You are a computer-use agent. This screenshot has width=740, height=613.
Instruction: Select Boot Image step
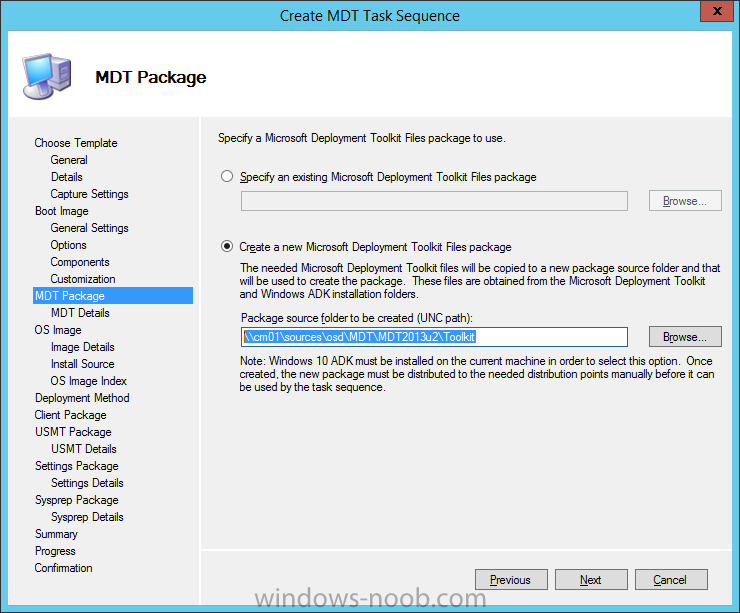coord(62,211)
